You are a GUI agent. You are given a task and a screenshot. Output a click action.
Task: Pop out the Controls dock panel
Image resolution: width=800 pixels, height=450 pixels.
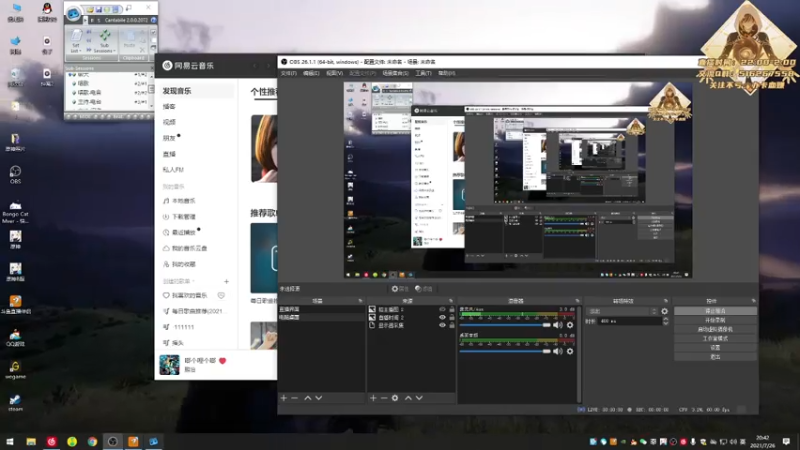coord(754,301)
